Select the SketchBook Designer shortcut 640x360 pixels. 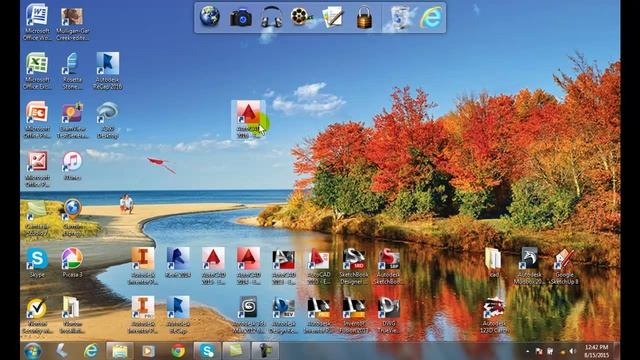point(354,266)
